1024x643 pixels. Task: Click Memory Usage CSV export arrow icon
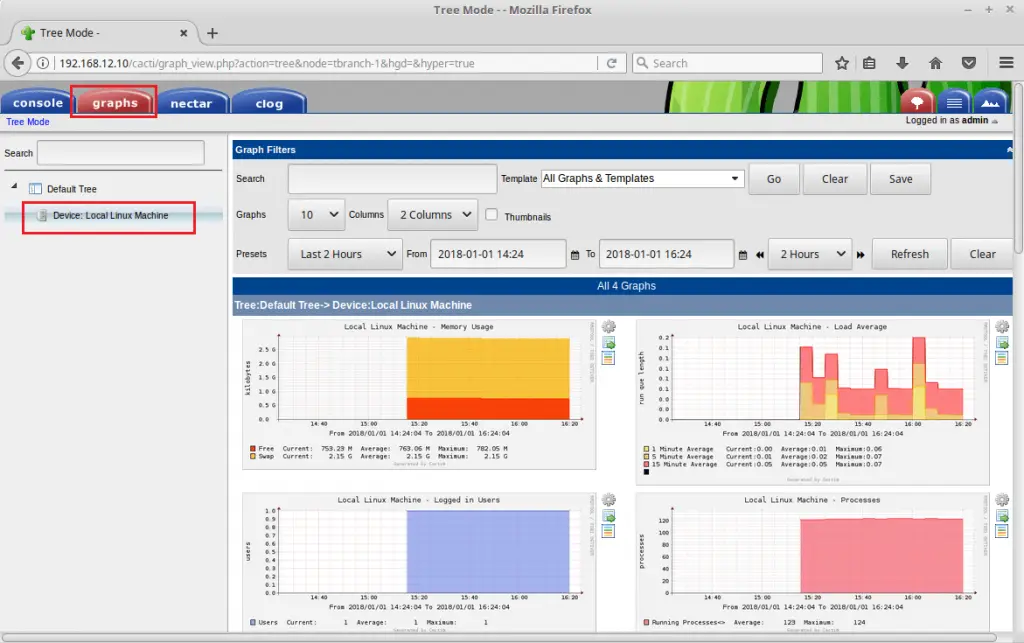click(x=608, y=343)
